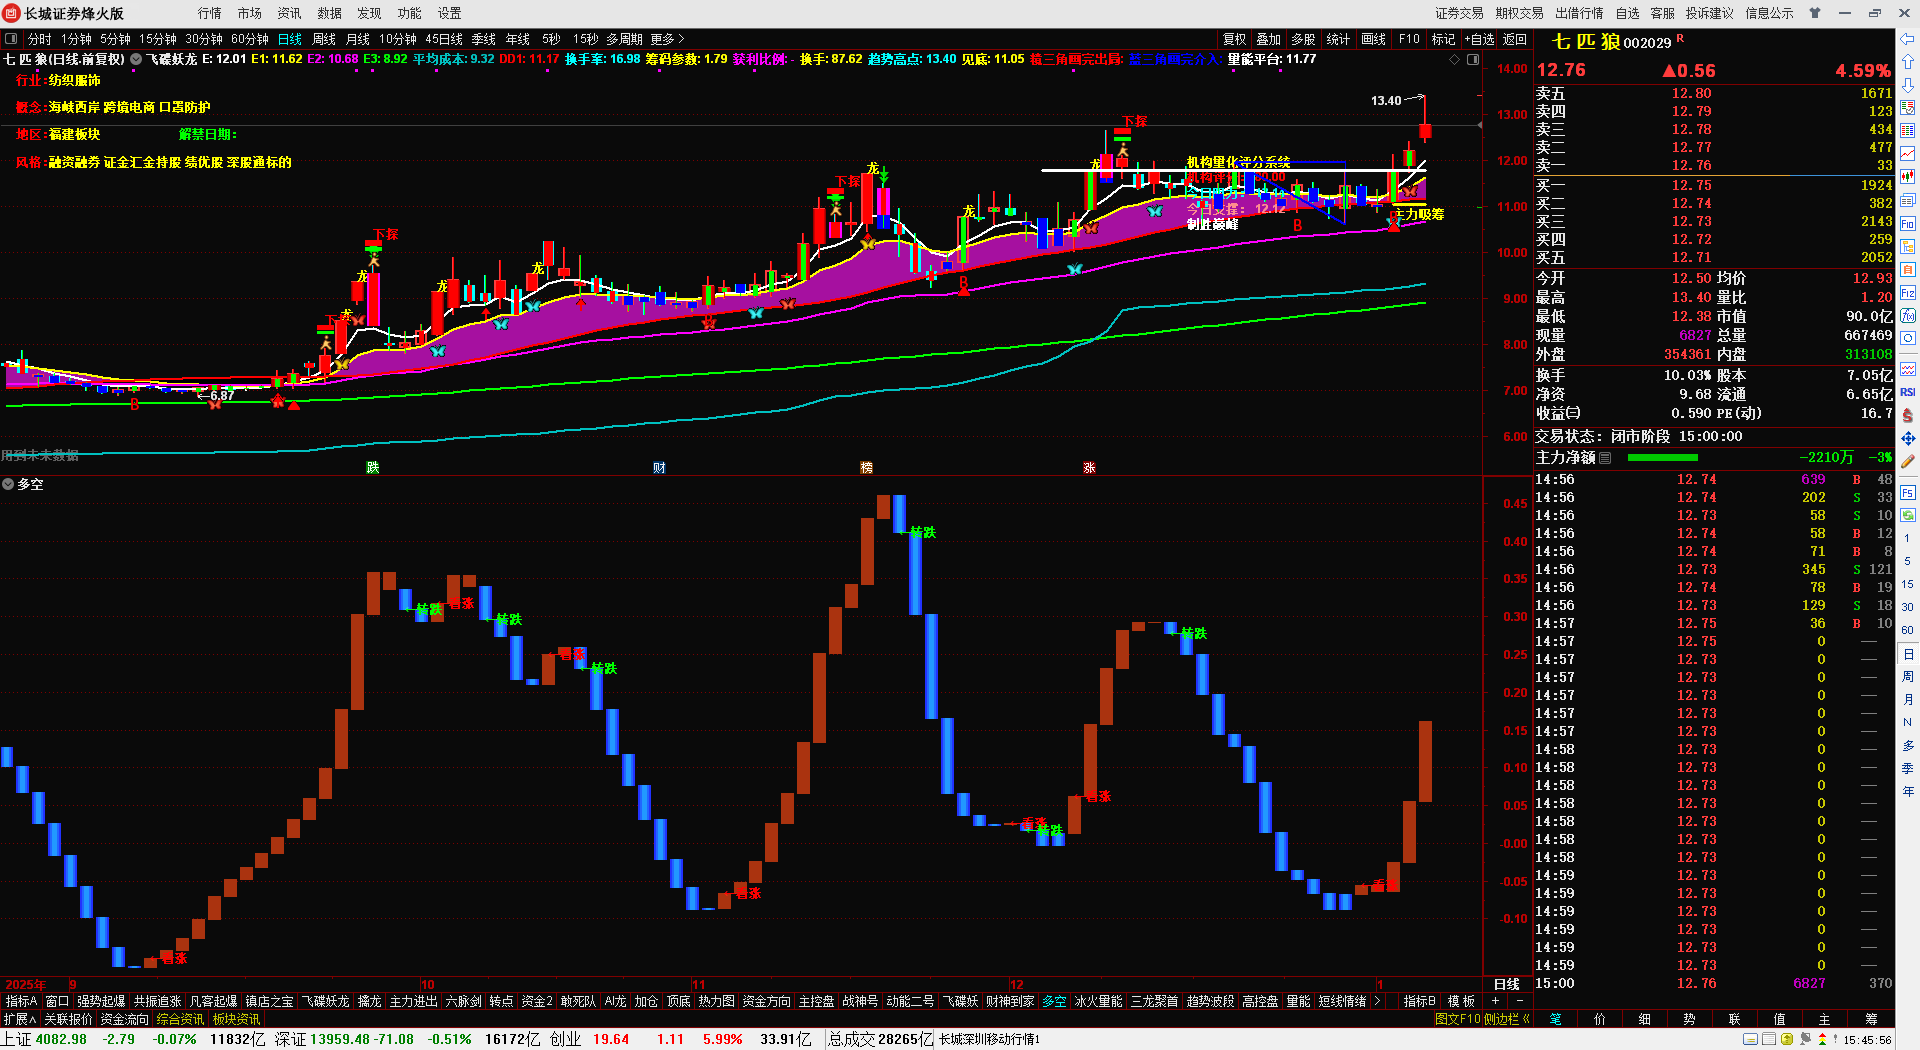Image resolution: width=1920 pixels, height=1050 pixels.
Task: Click the 返回 button
Action: click(x=1515, y=39)
